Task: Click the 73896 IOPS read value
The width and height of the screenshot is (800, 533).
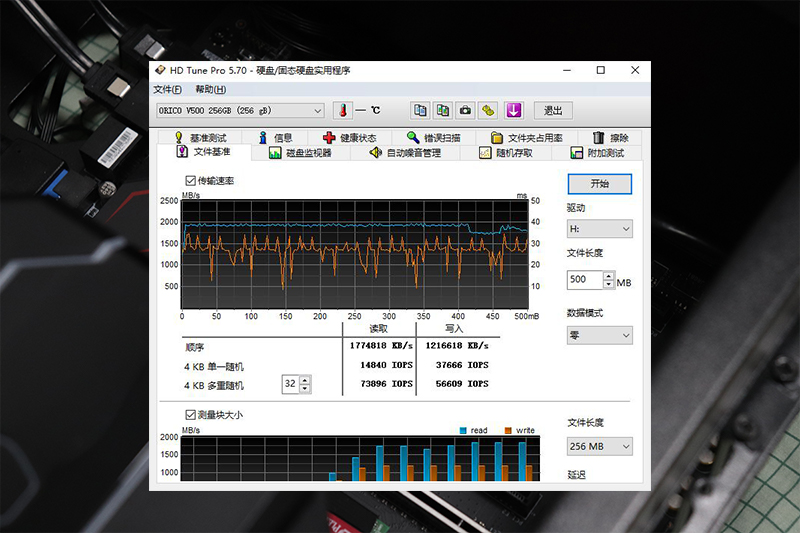Action: [386, 384]
